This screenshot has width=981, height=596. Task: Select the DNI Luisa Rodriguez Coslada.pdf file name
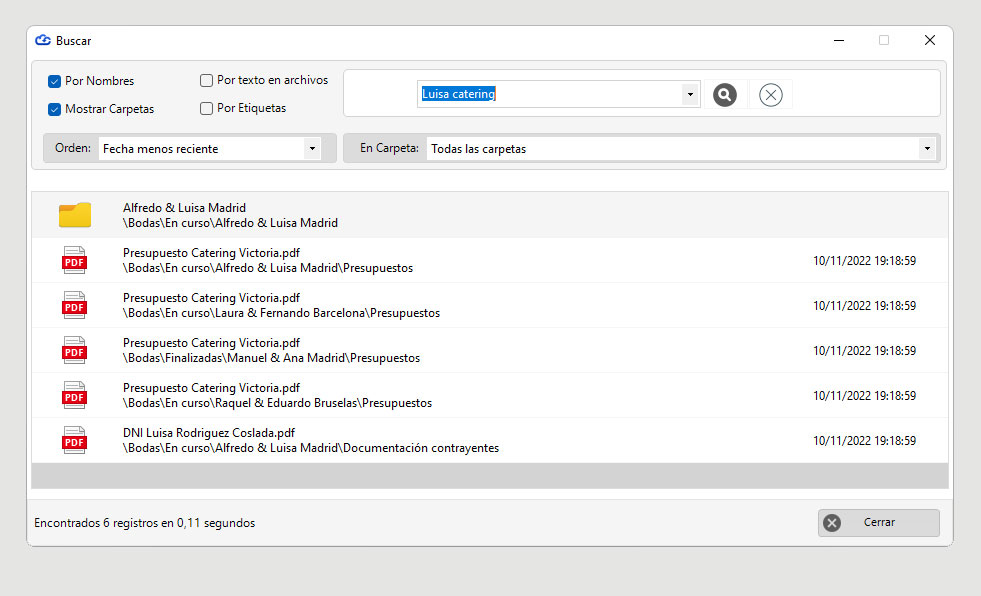209,433
